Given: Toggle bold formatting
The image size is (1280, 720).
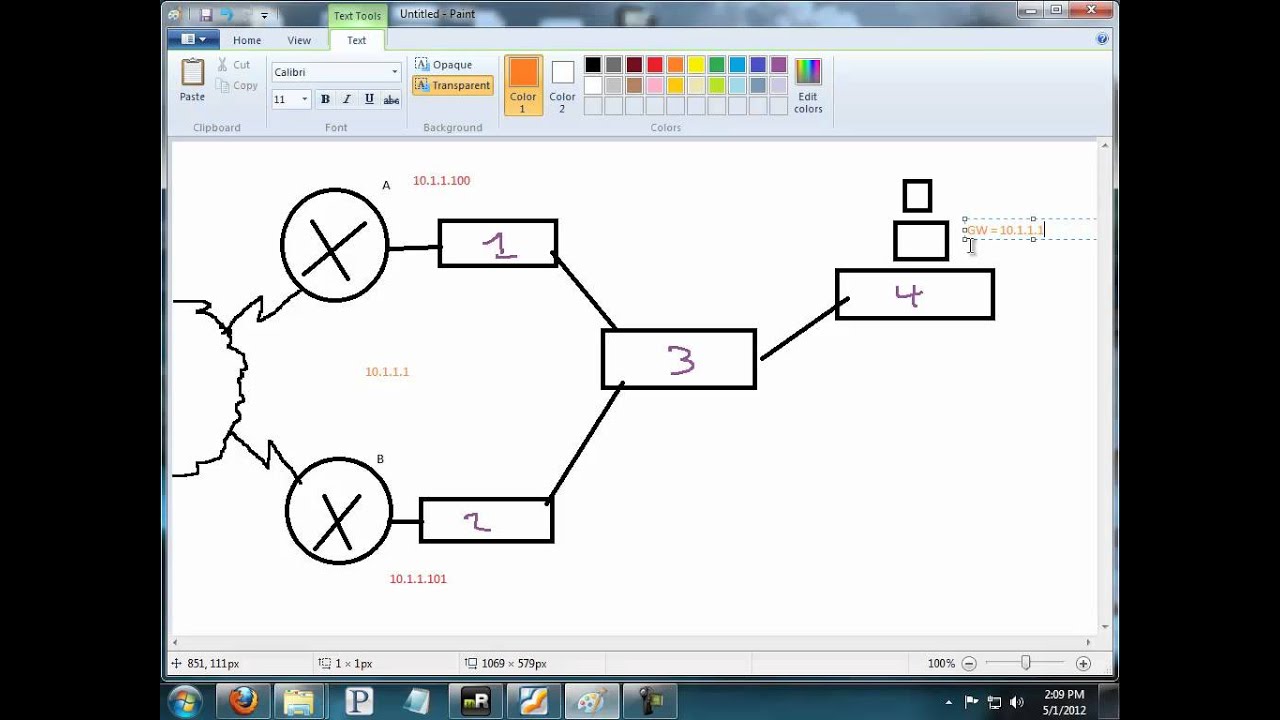Looking at the screenshot, I should coord(325,99).
